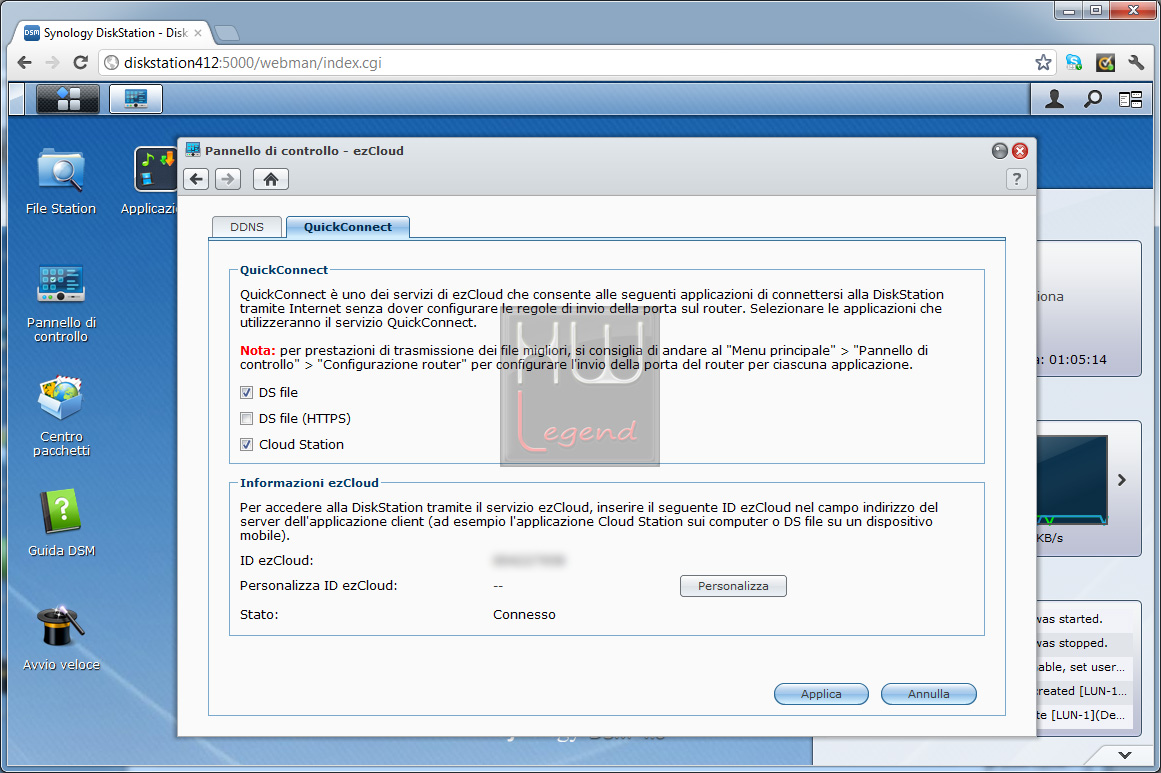Return to control panel home
Image resolution: width=1161 pixels, height=773 pixels.
(271, 179)
